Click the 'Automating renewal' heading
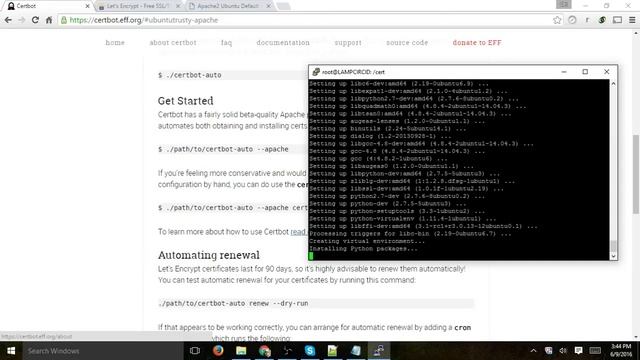640x360 pixels. [209, 255]
